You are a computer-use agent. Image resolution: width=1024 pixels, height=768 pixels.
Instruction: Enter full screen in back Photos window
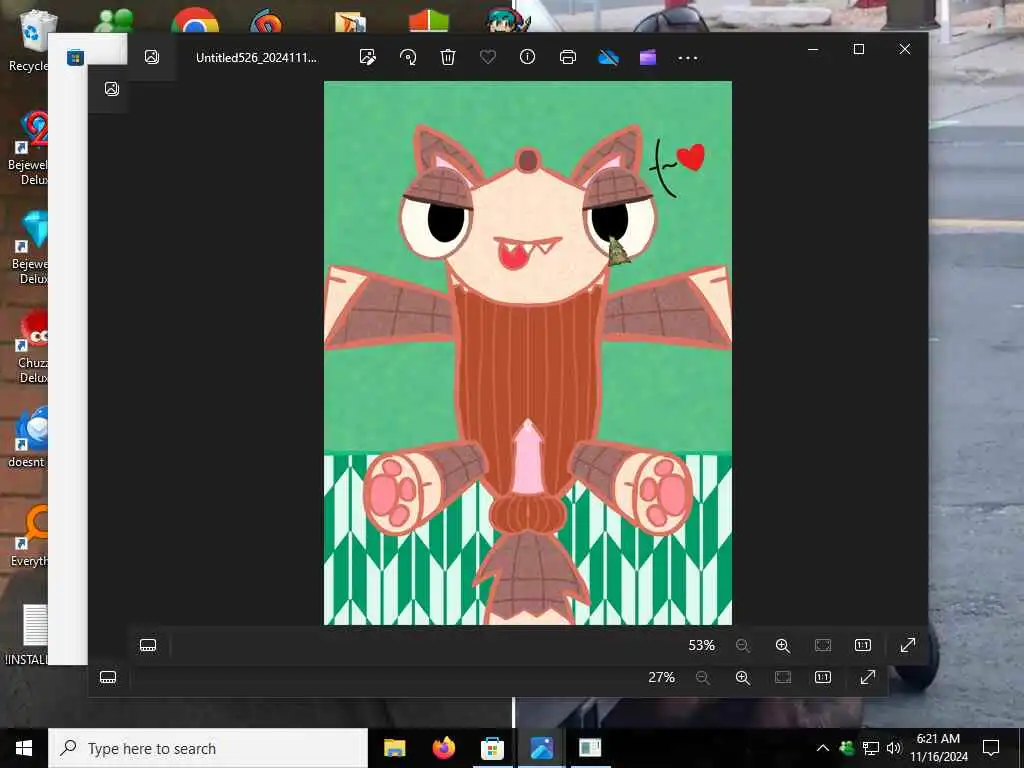[867, 677]
